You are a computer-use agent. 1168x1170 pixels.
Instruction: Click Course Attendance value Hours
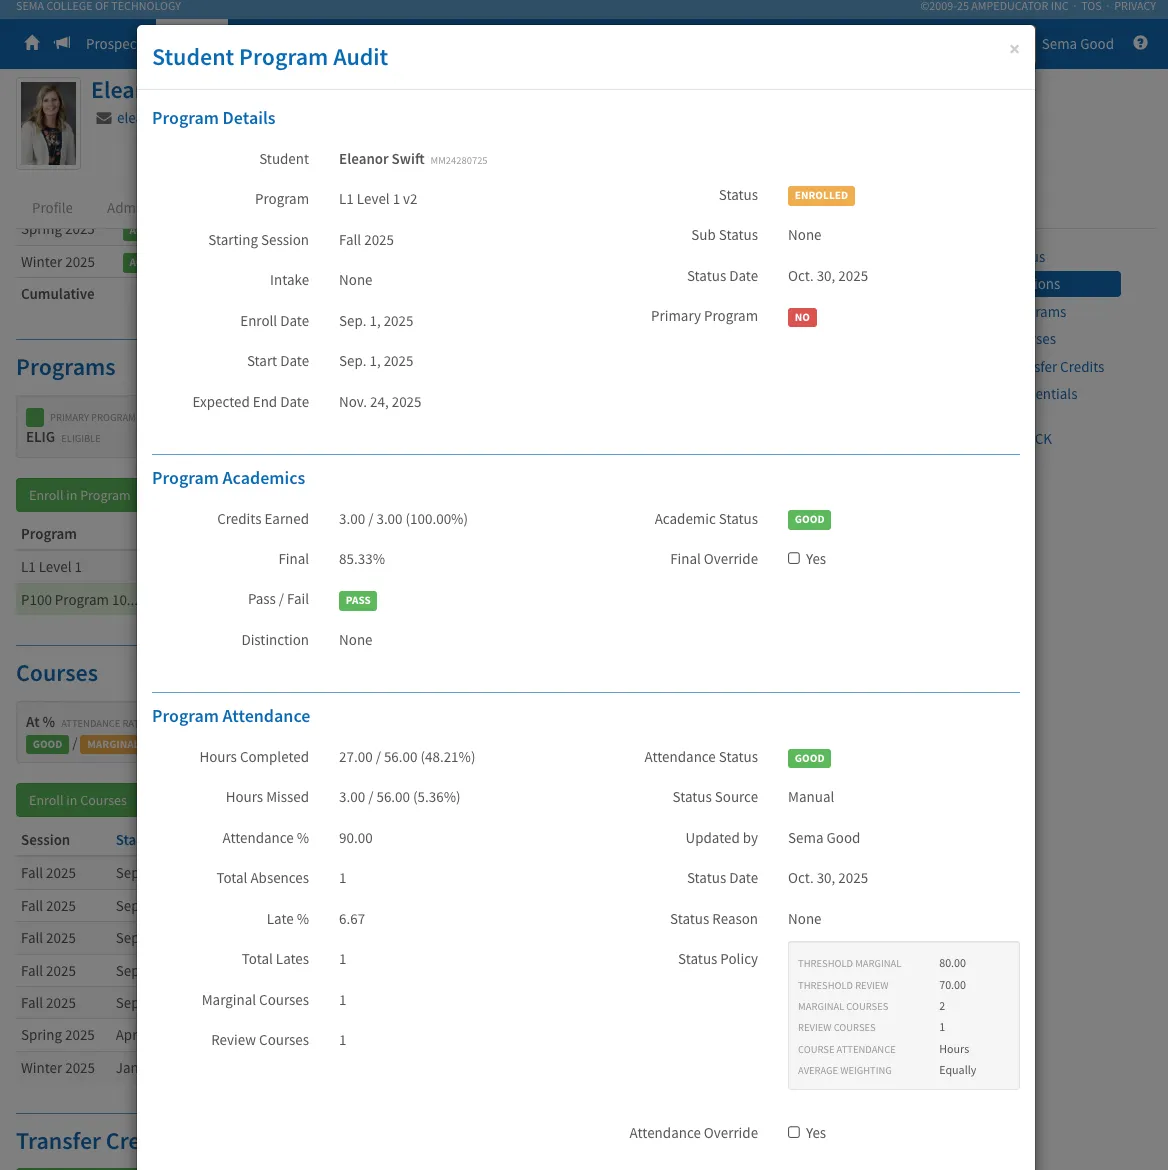(954, 1049)
